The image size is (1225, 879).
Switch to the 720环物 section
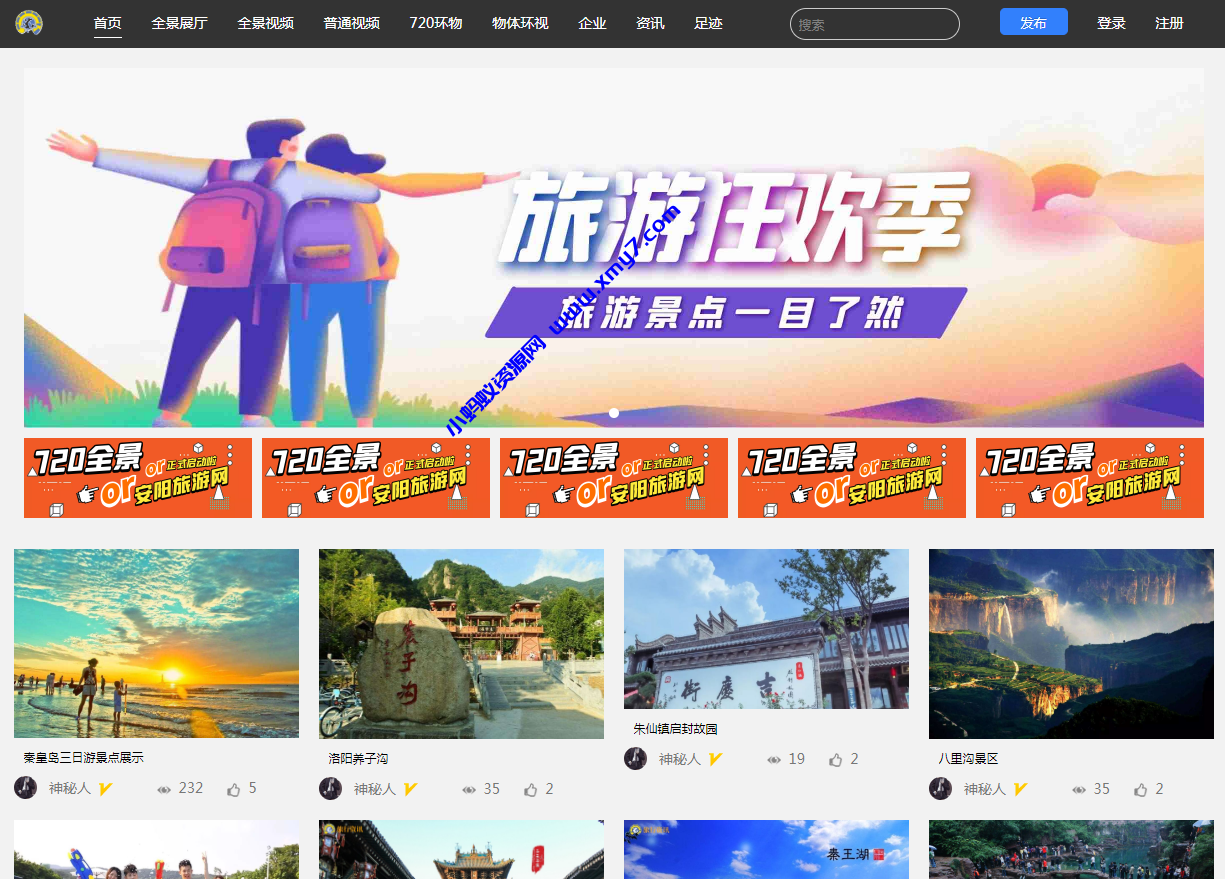[x=435, y=23]
